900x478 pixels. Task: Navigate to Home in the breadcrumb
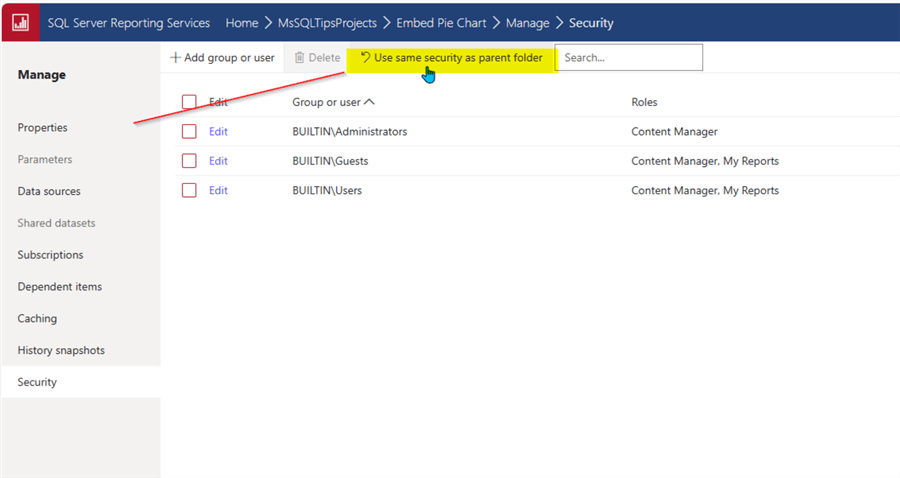click(x=242, y=23)
